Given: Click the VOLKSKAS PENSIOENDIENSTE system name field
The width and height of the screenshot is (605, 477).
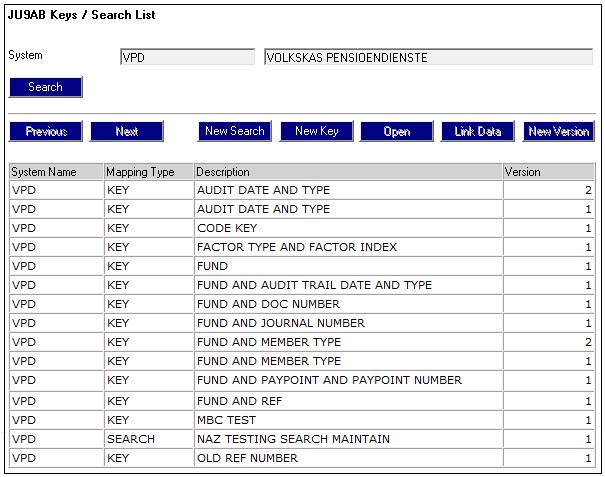Looking at the screenshot, I should [428, 57].
